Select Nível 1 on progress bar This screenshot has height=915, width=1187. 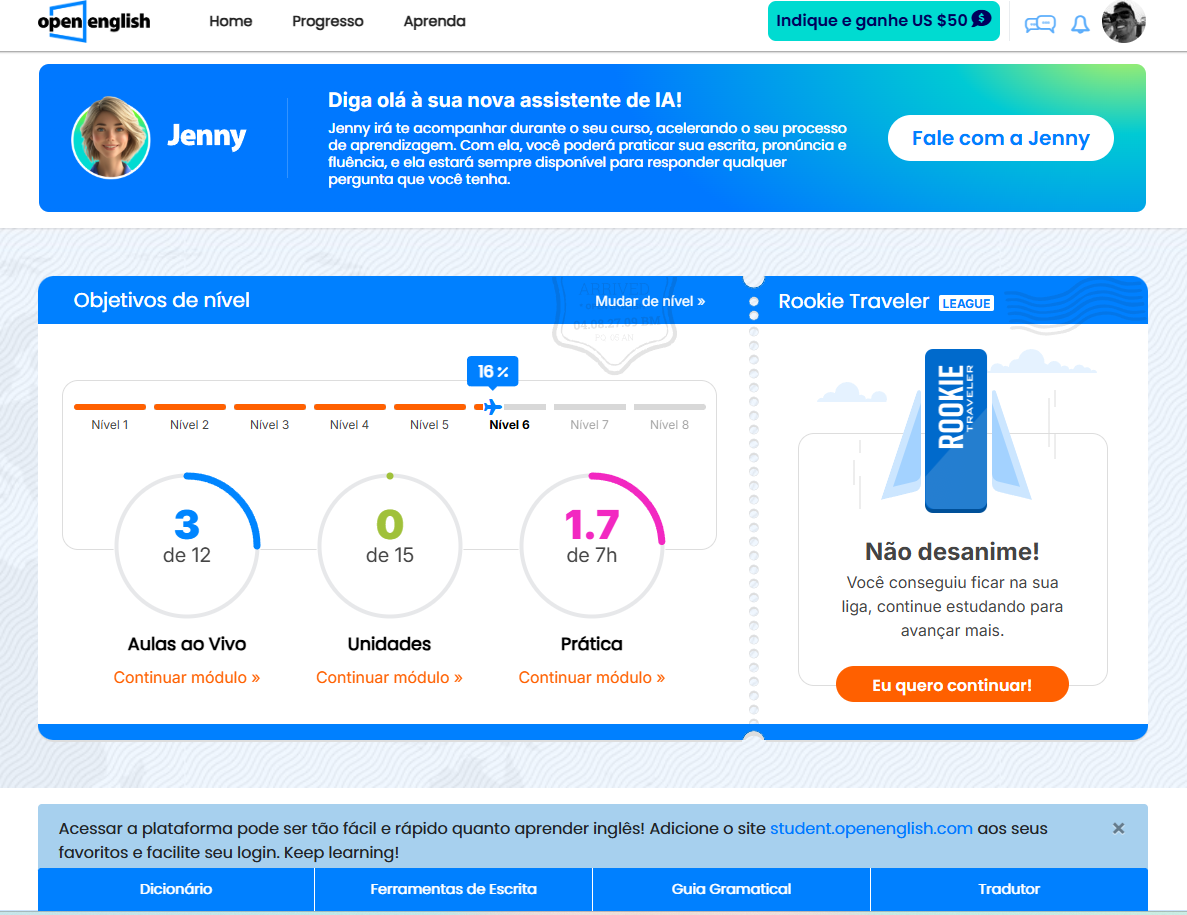point(110,417)
